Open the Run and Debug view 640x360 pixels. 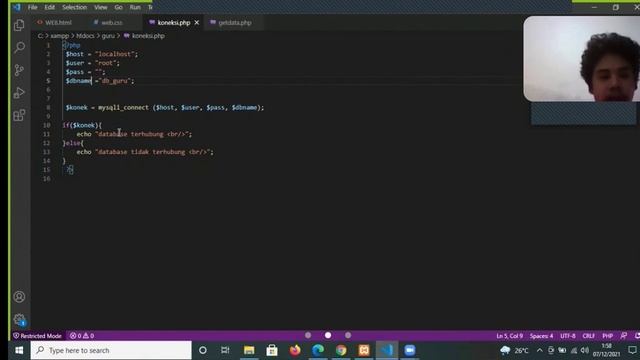(19, 93)
